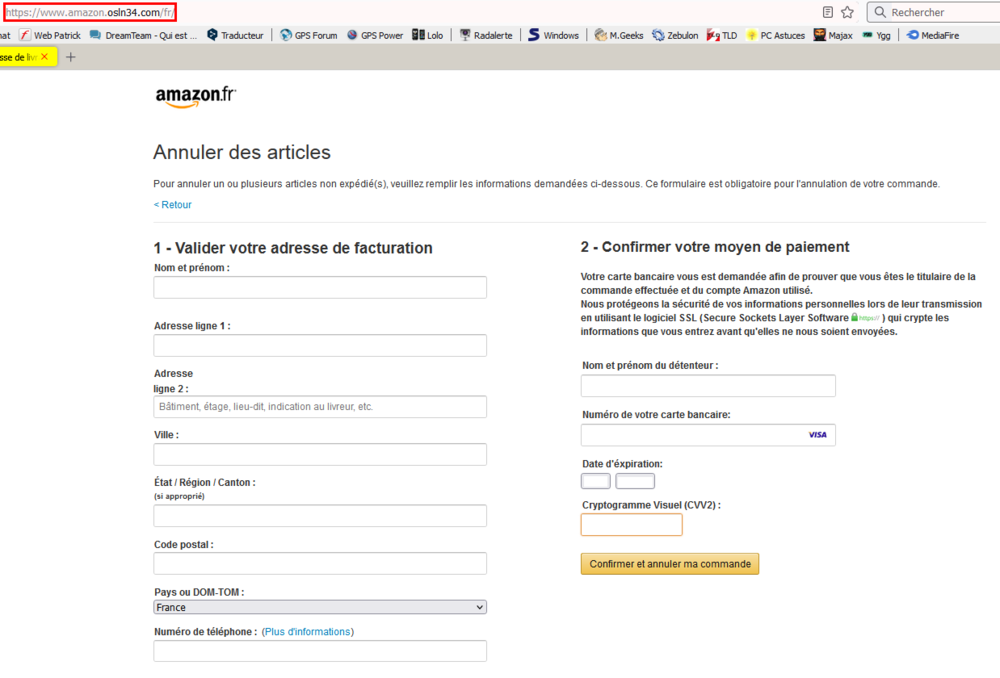Click the bookmark star icon
This screenshot has height=678, width=1000.
tap(847, 12)
